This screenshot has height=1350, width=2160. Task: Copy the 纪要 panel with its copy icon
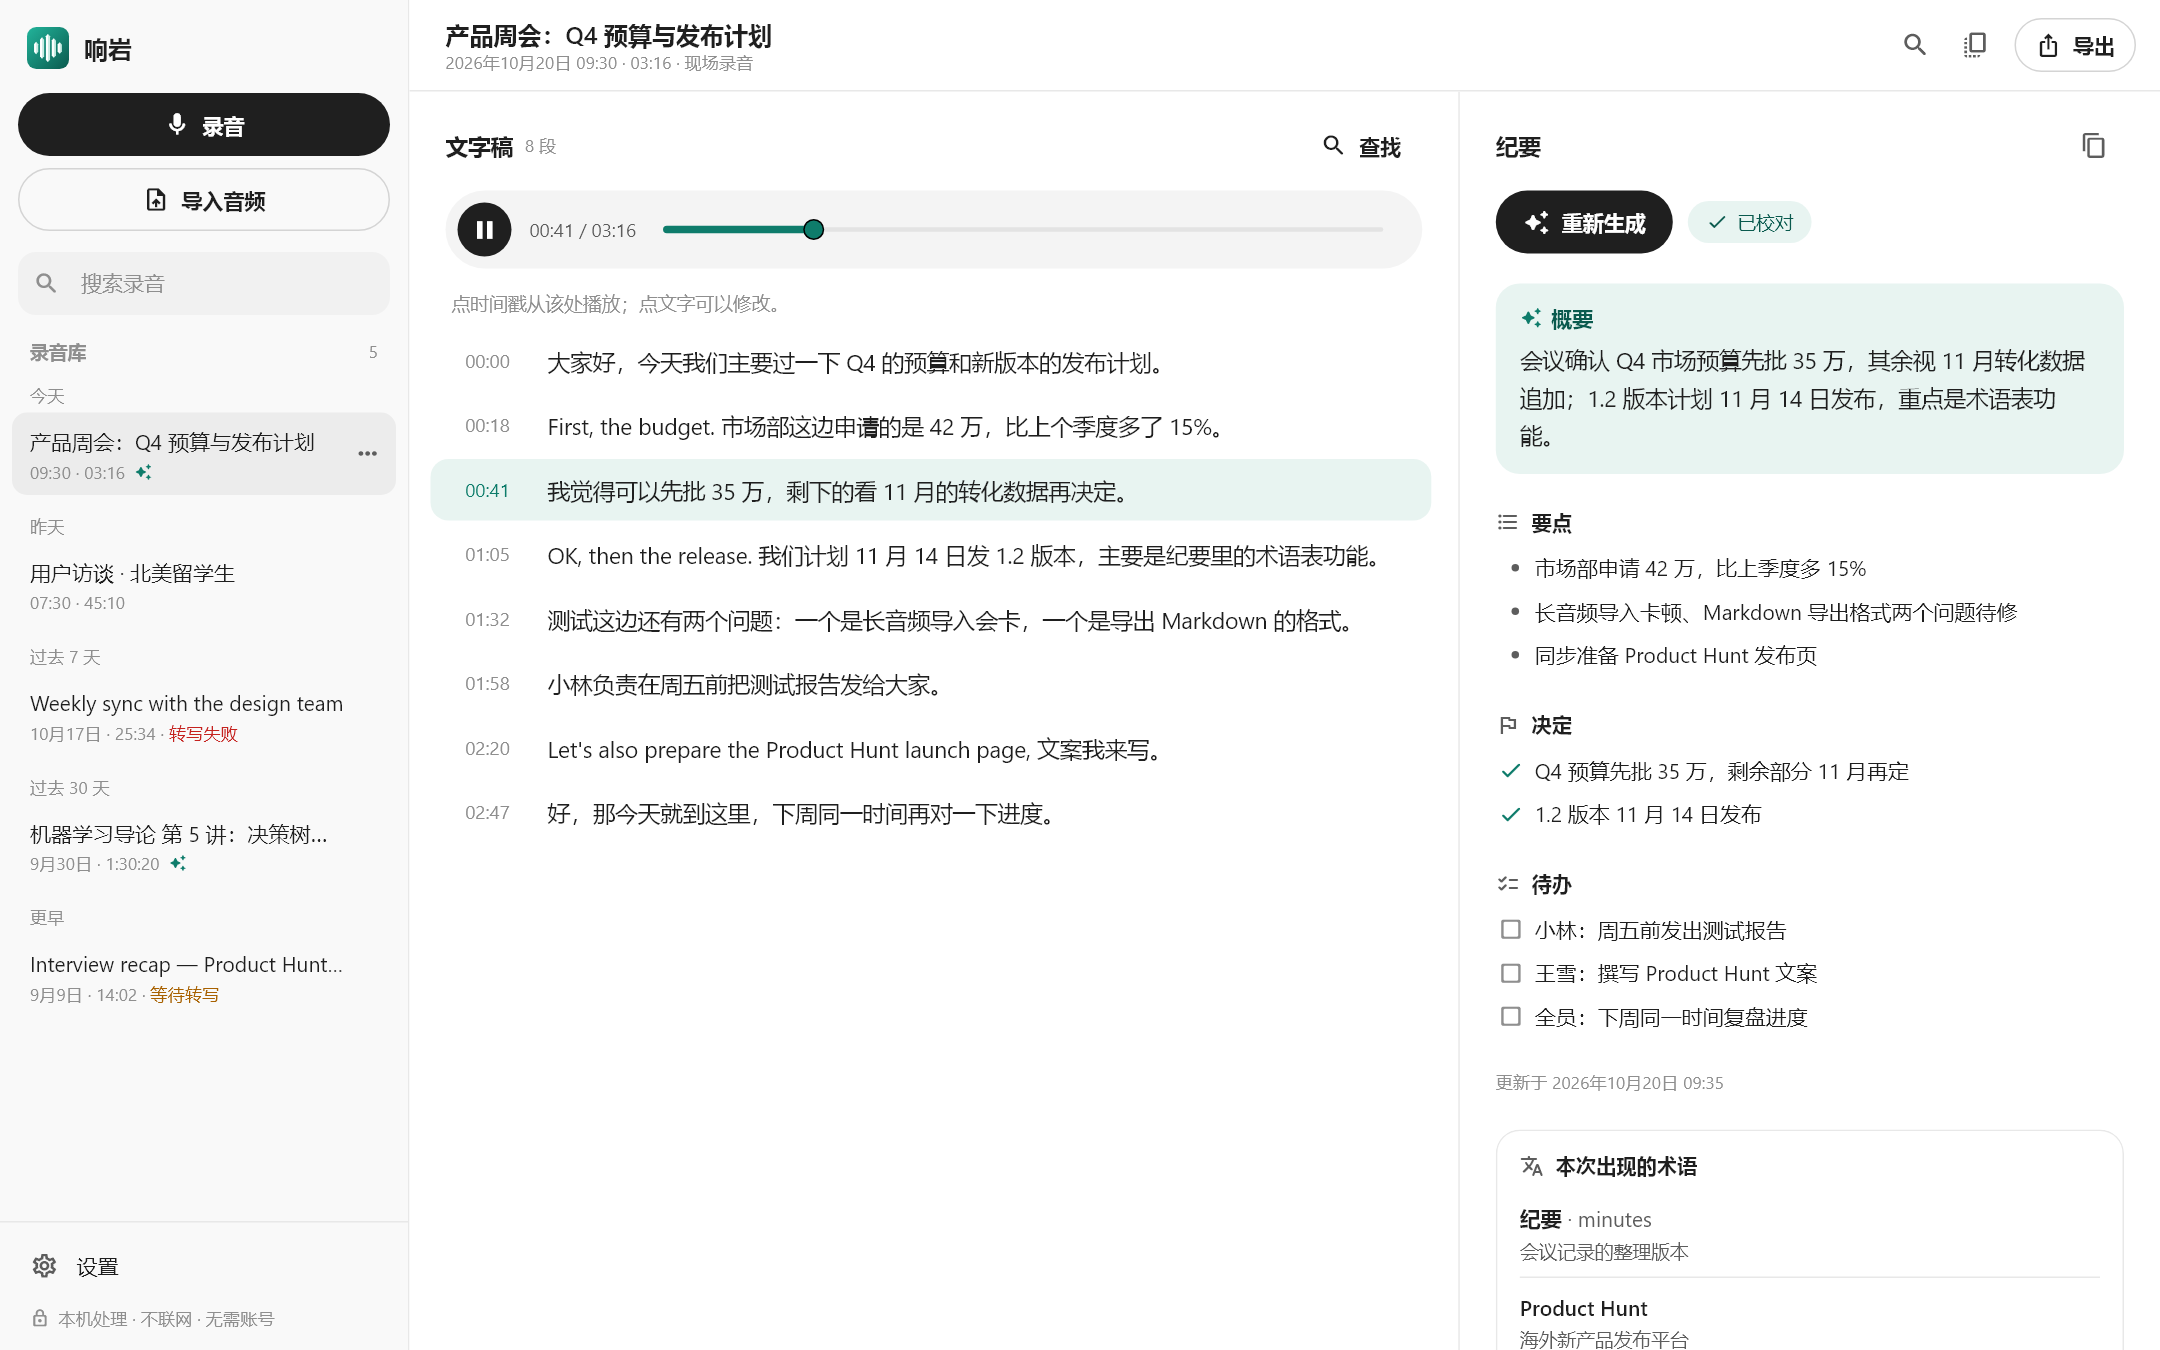click(x=2093, y=146)
